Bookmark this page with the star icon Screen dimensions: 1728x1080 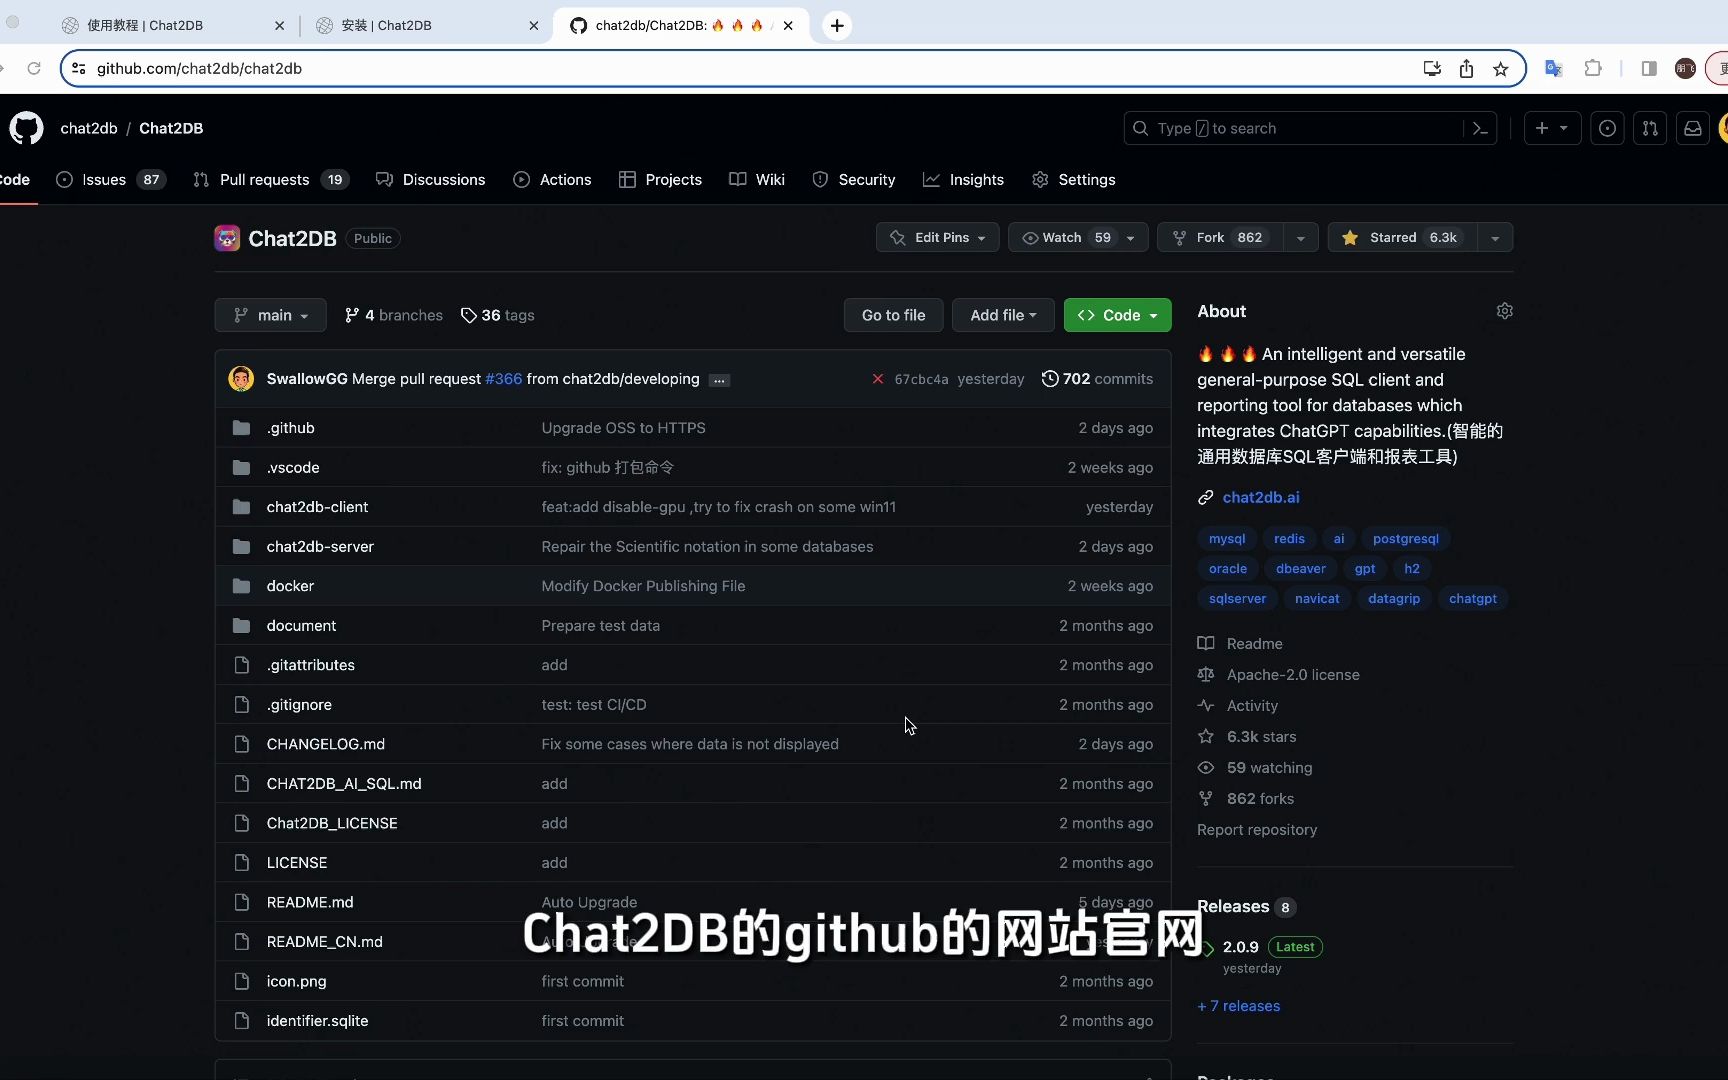tap(1500, 68)
